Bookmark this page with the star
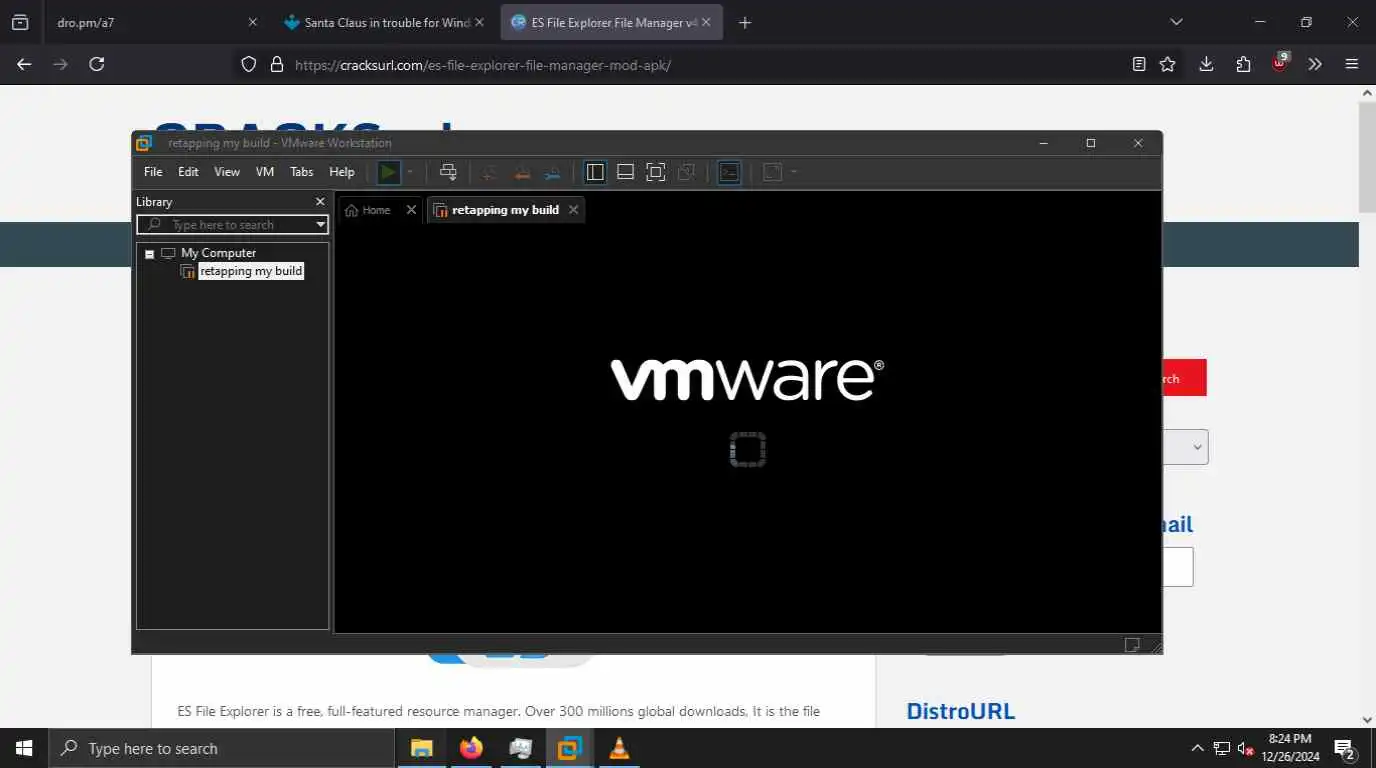1376x768 pixels. coord(1167,64)
